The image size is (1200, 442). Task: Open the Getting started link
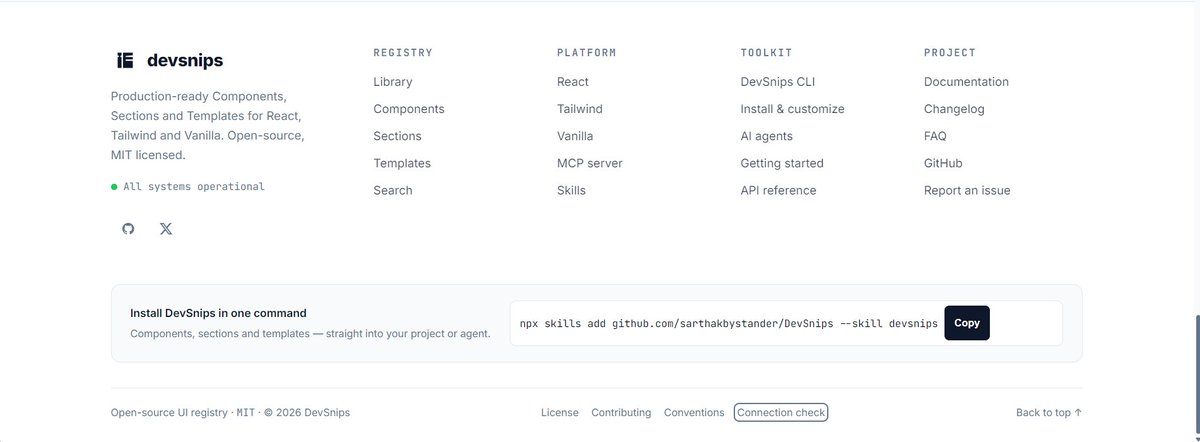782,163
